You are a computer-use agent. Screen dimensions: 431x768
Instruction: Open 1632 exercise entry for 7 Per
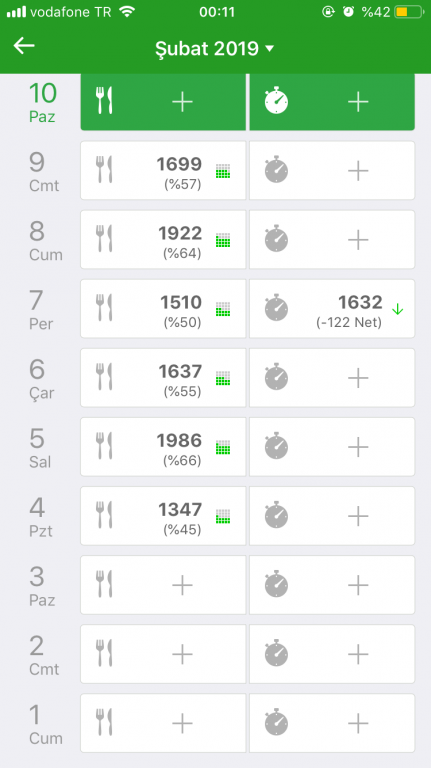coord(332,309)
